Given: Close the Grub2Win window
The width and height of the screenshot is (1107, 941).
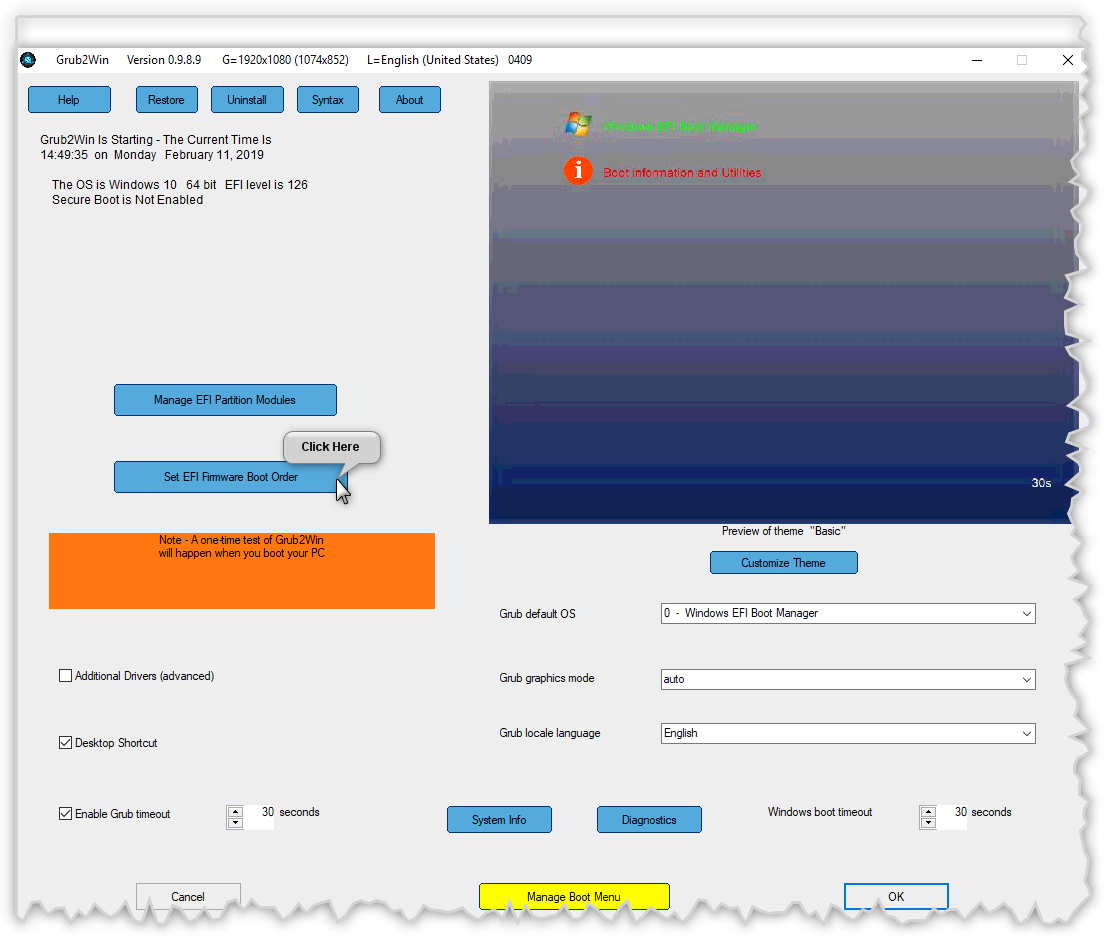Looking at the screenshot, I should pyautogui.click(x=1067, y=60).
